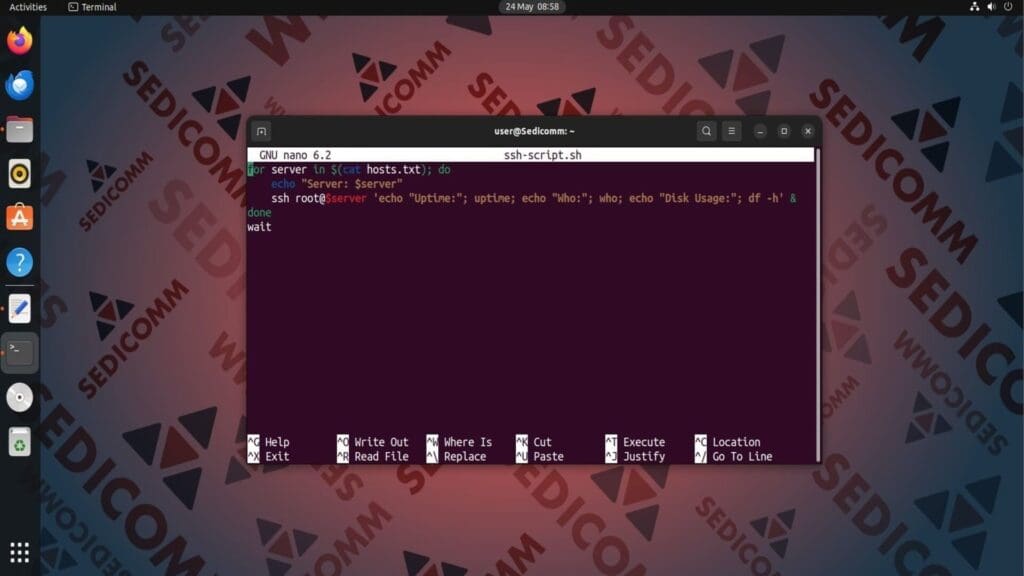Image resolution: width=1024 pixels, height=576 pixels.
Task: Open the Terminal dock icon
Action: [19, 351]
